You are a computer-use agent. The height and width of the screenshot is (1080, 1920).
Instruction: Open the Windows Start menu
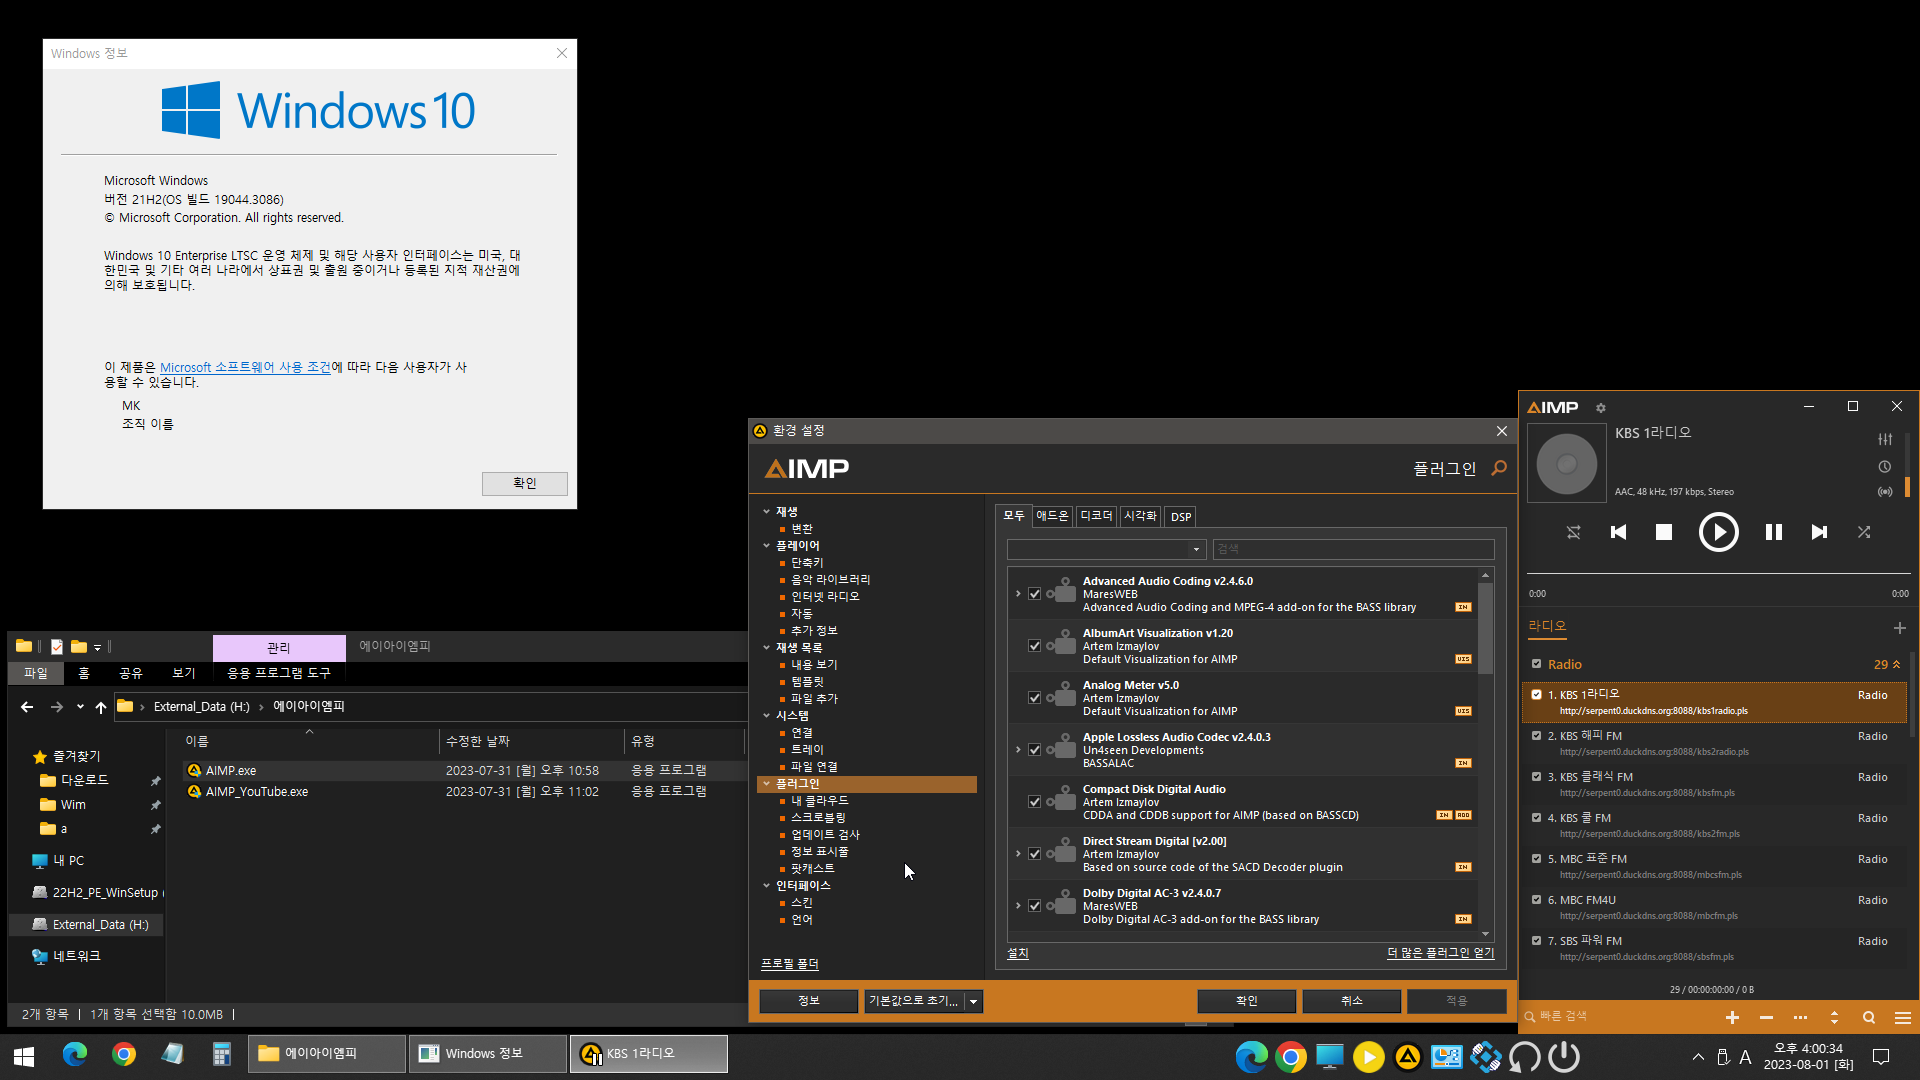pyautogui.click(x=24, y=1055)
